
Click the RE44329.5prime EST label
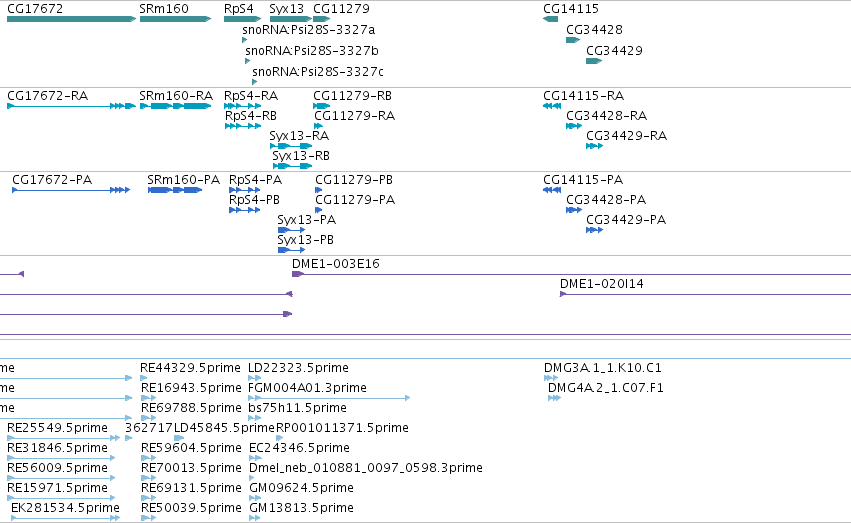click(190, 368)
